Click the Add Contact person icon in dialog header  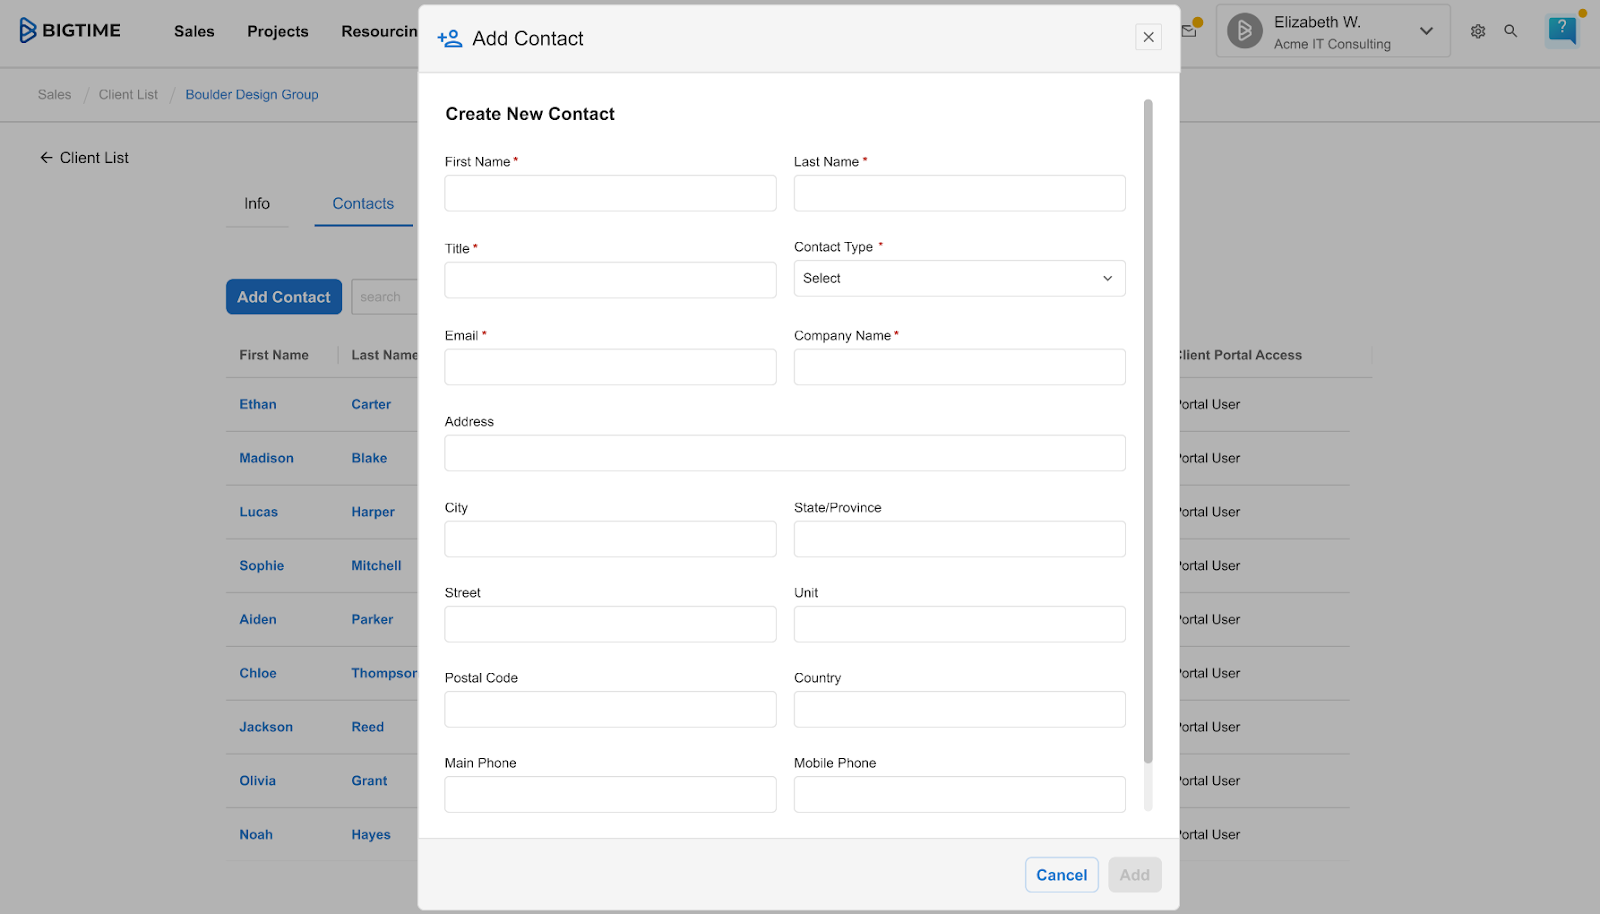click(x=448, y=38)
